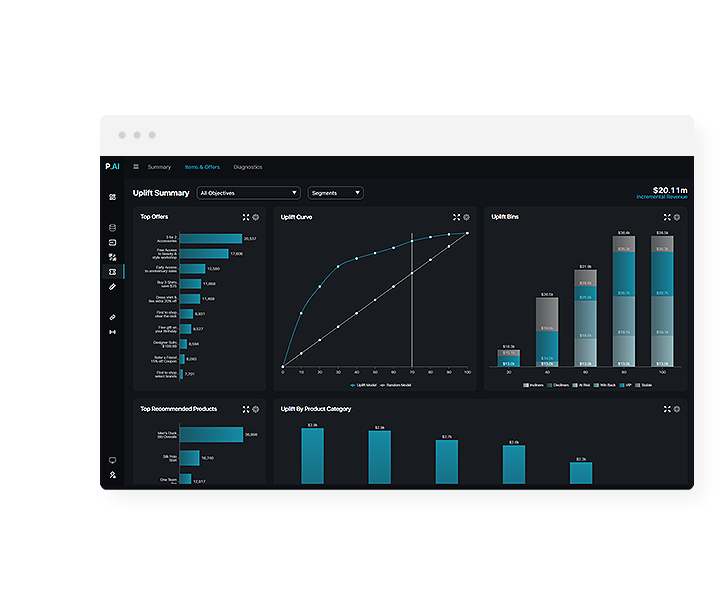
Task: Open Uplift Bins settings gear
Action: point(677,217)
